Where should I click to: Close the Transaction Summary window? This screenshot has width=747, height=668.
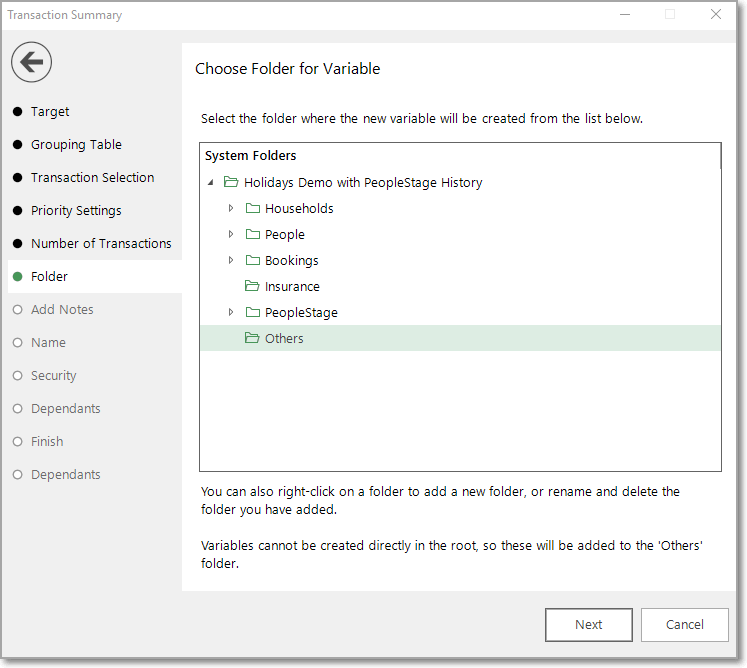click(x=716, y=14)
